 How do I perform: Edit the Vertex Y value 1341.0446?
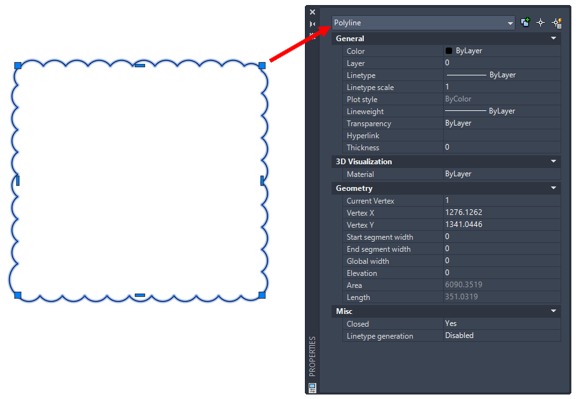click(x=502, y=225)
